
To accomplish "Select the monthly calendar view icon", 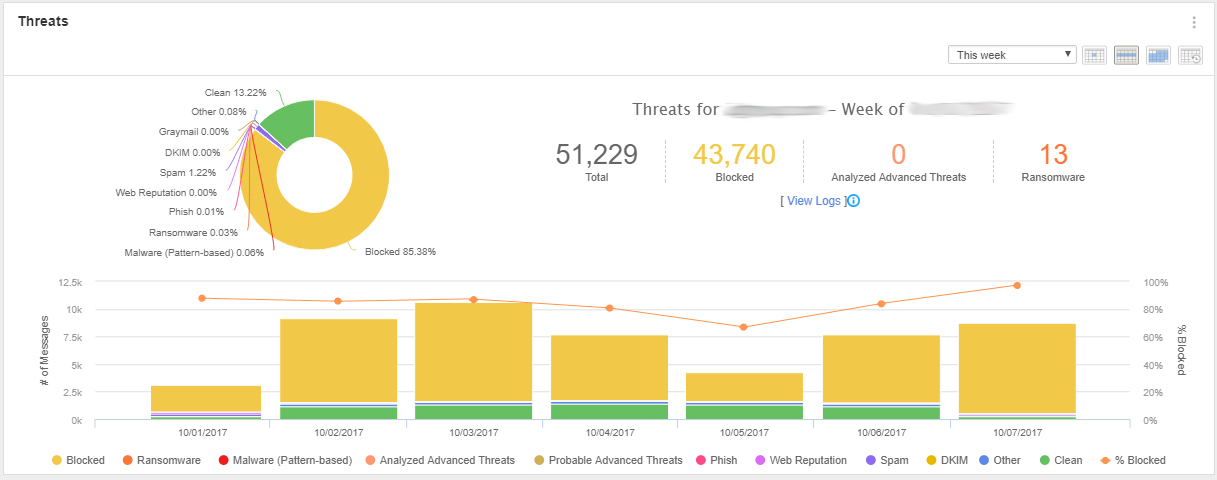I will coord(1158,55).
